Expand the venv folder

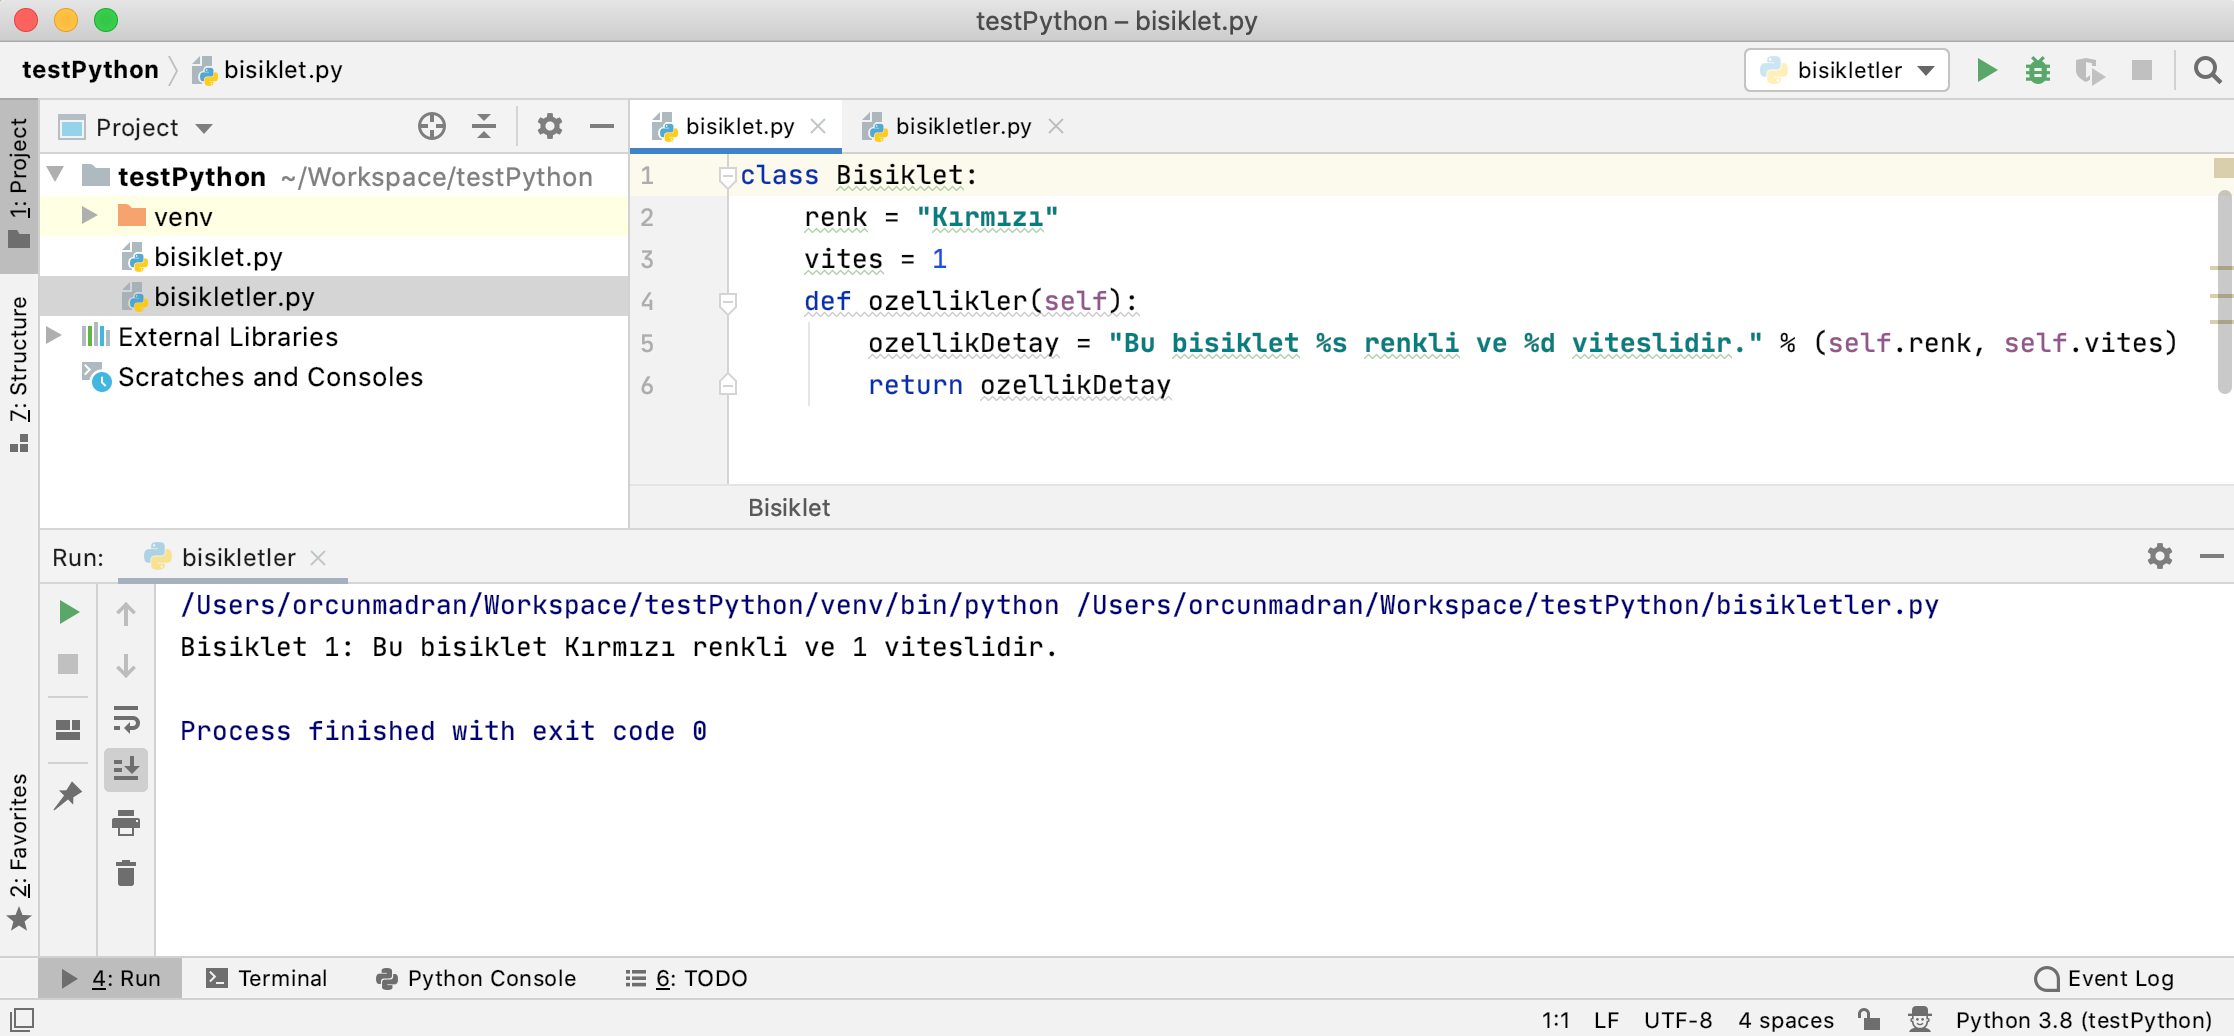click(89, 215)
